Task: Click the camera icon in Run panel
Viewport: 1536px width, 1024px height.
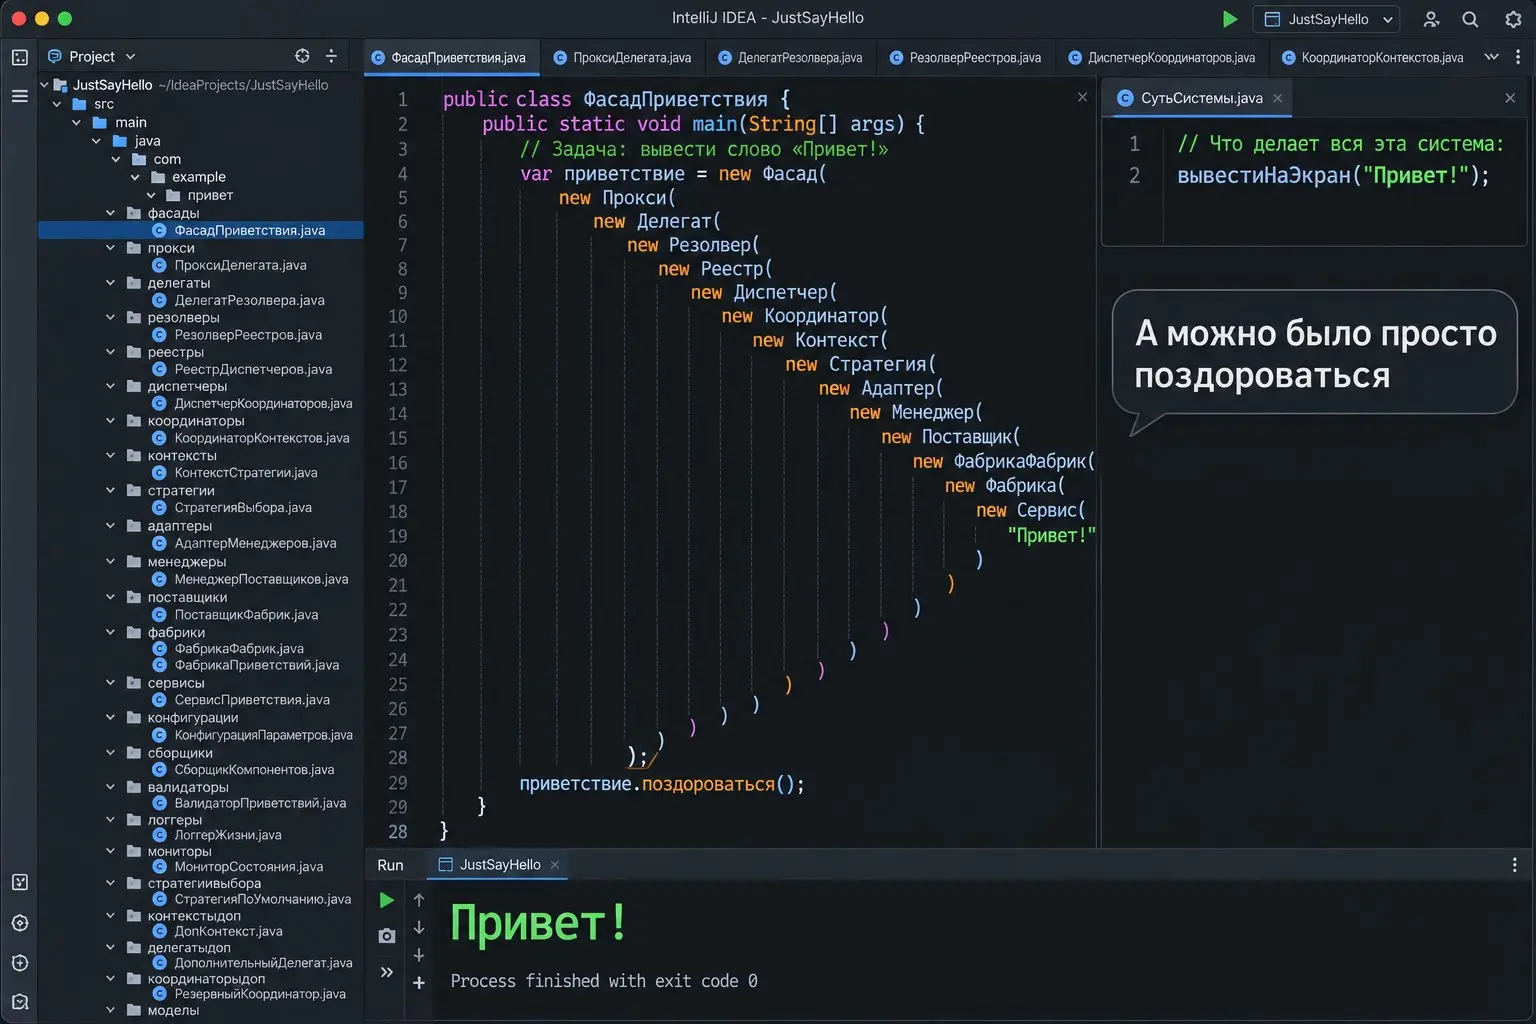Action: click(x=386, y=936)
